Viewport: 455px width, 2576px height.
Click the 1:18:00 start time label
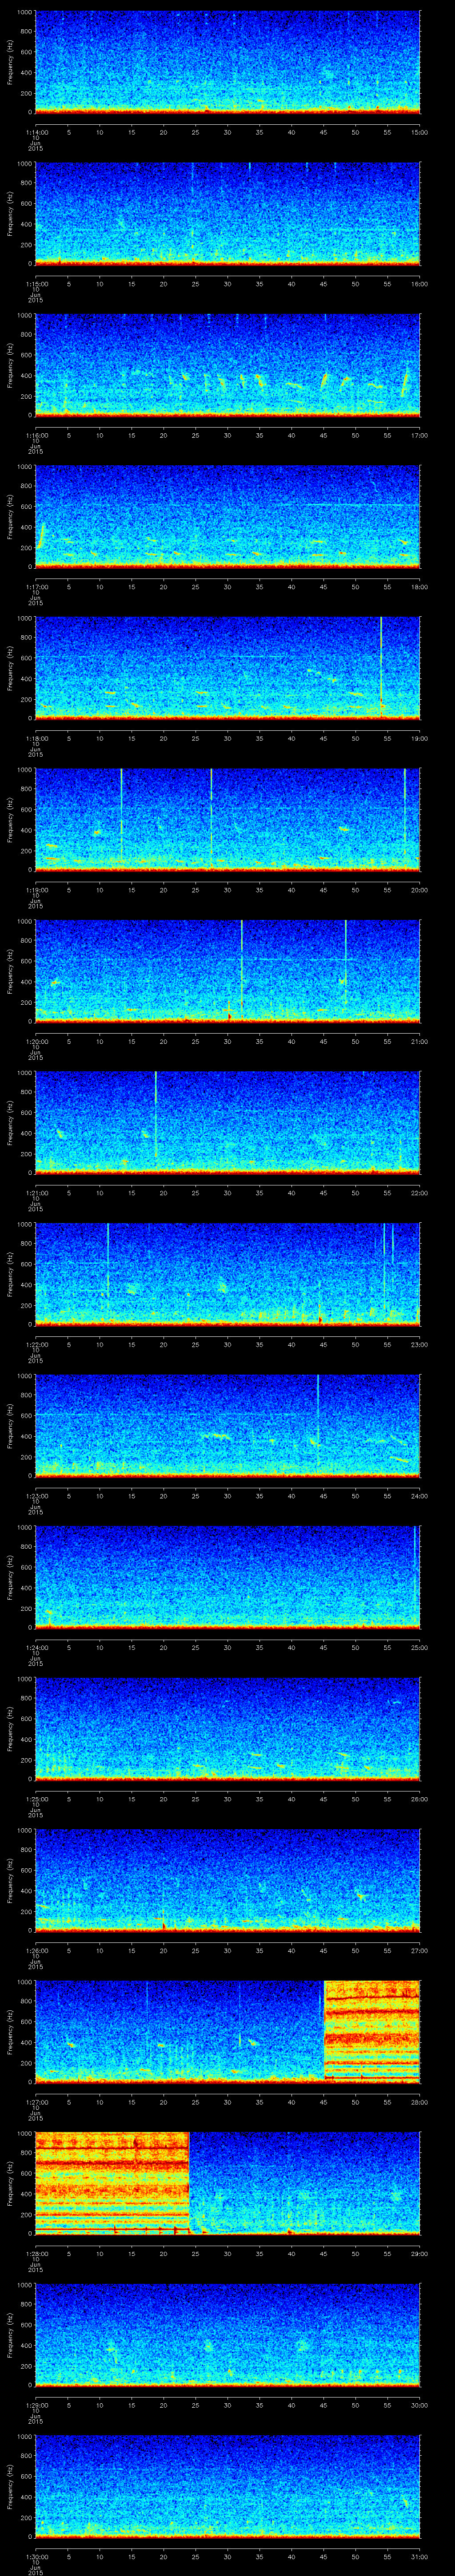(36, 739)
